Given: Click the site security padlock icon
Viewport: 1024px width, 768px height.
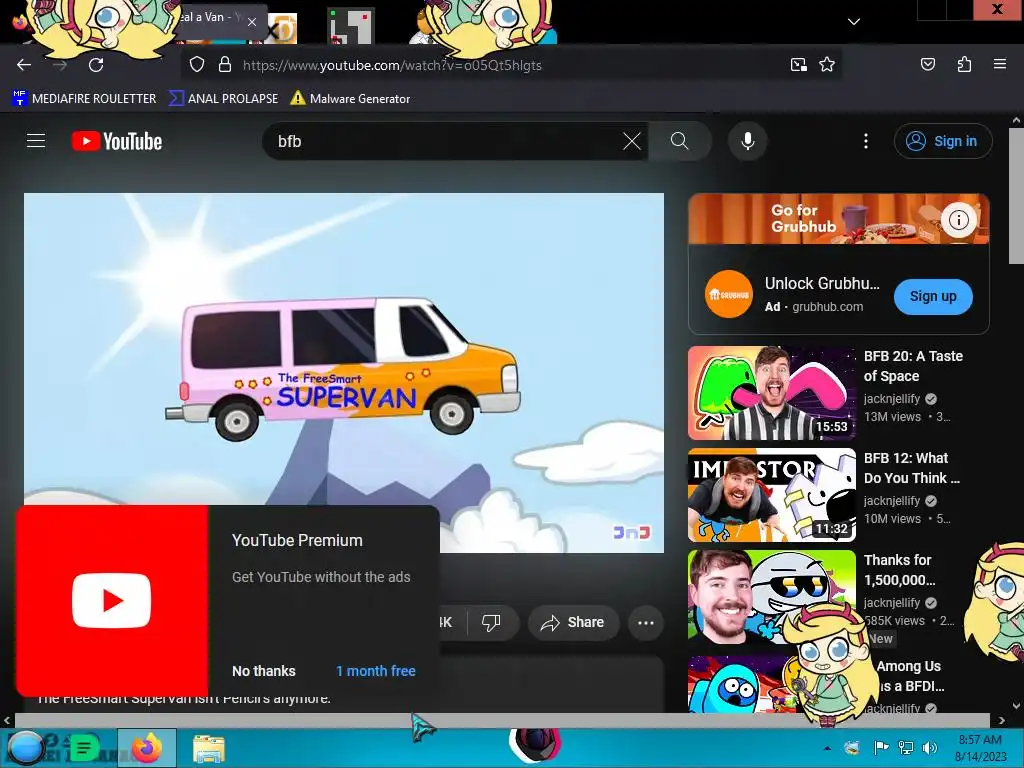Looking at the screenshot, I should pyautogui.click(x=225, y=65).
